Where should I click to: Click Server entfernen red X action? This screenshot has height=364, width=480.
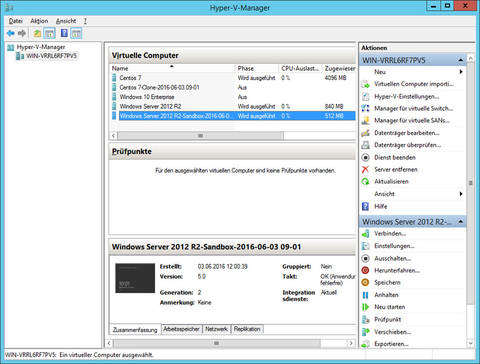coord(396,169)
